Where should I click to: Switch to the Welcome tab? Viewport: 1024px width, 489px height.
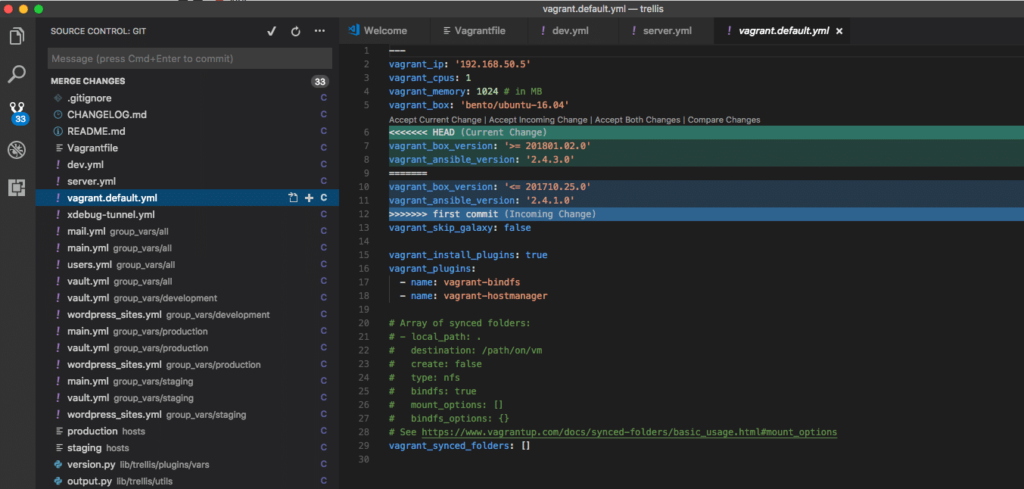[x=385, y=31]
